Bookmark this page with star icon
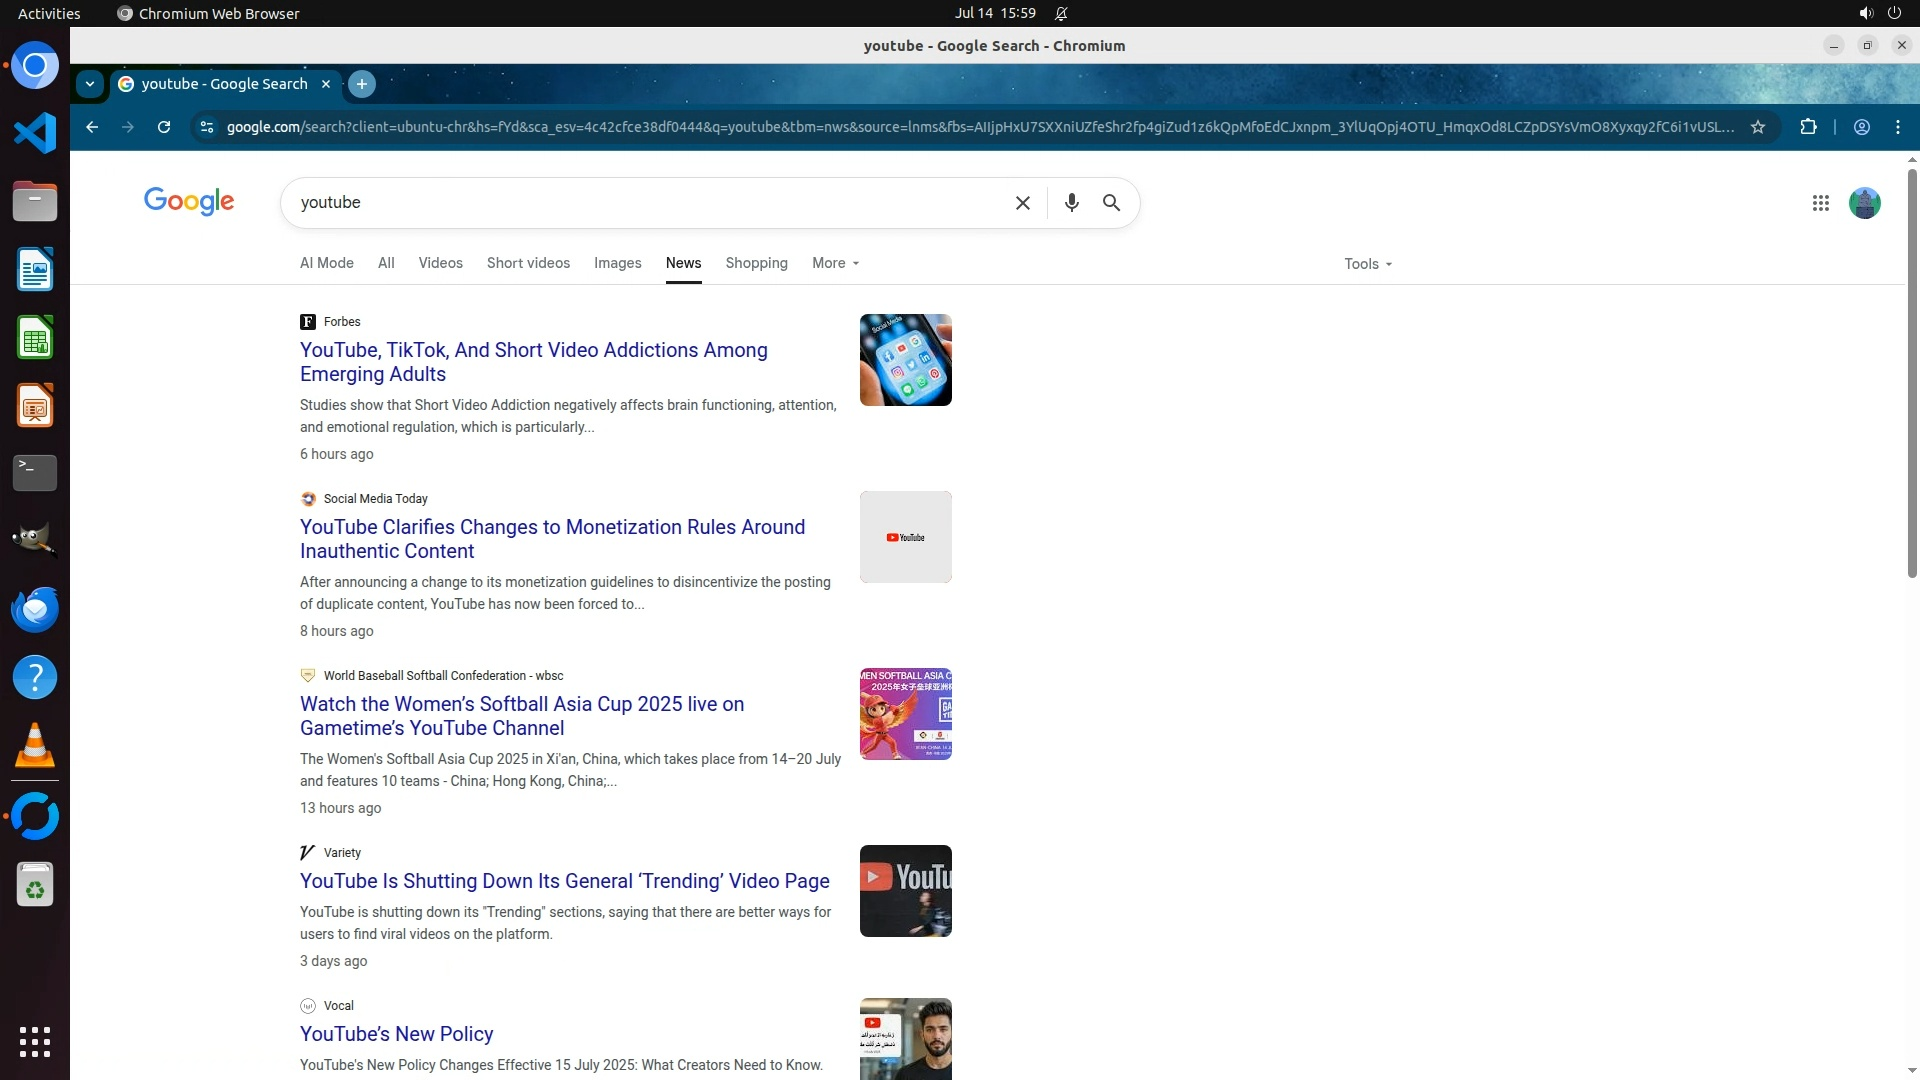This screenshot has width=1920, height=1080. (x=1758, y=127)
